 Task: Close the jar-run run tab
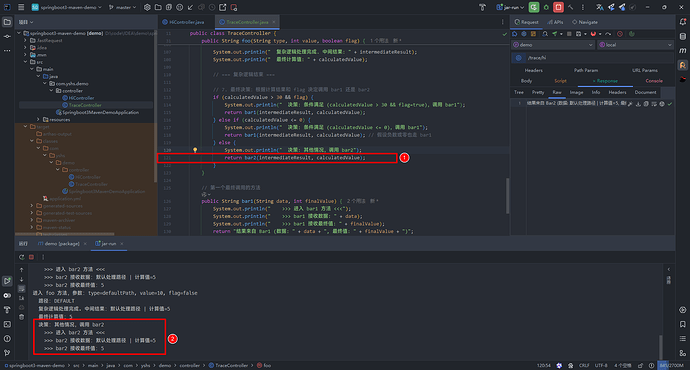click(122, 244)
